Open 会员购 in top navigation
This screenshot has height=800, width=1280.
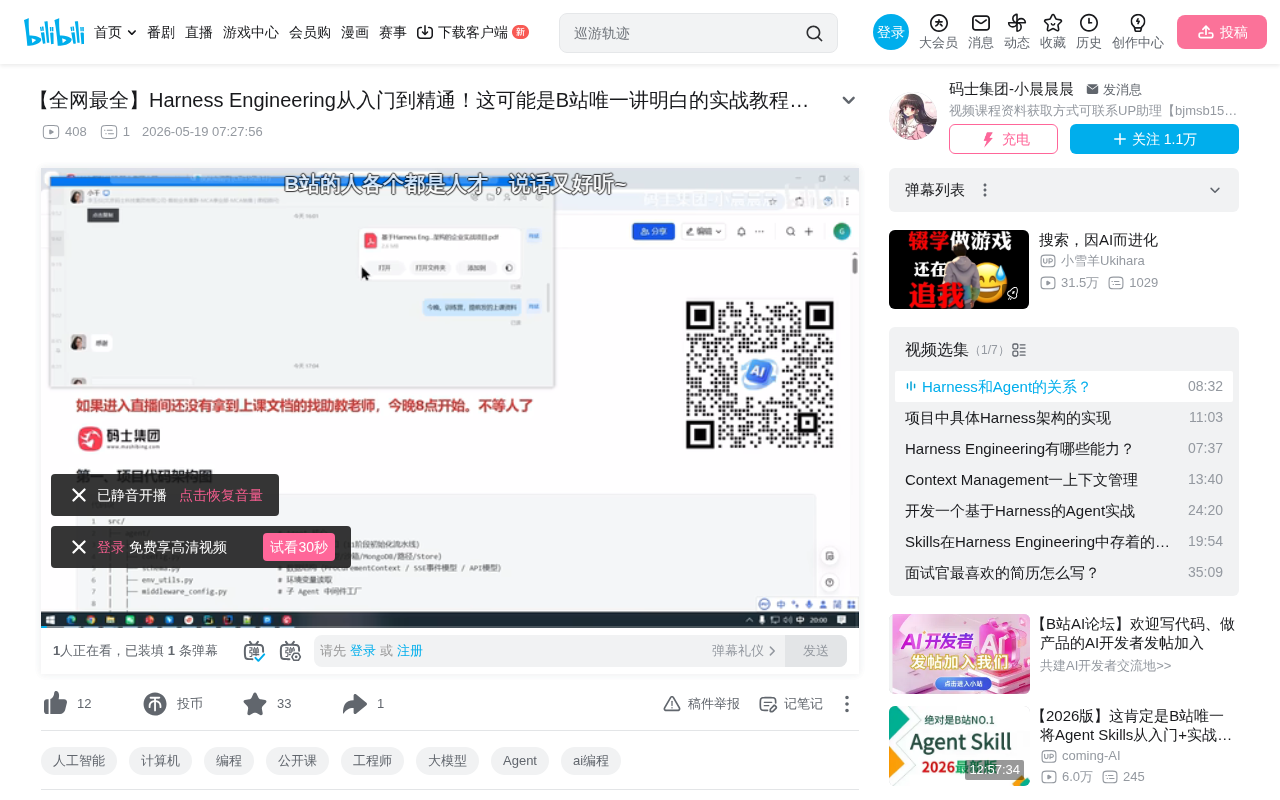click(x=310, y=32)
